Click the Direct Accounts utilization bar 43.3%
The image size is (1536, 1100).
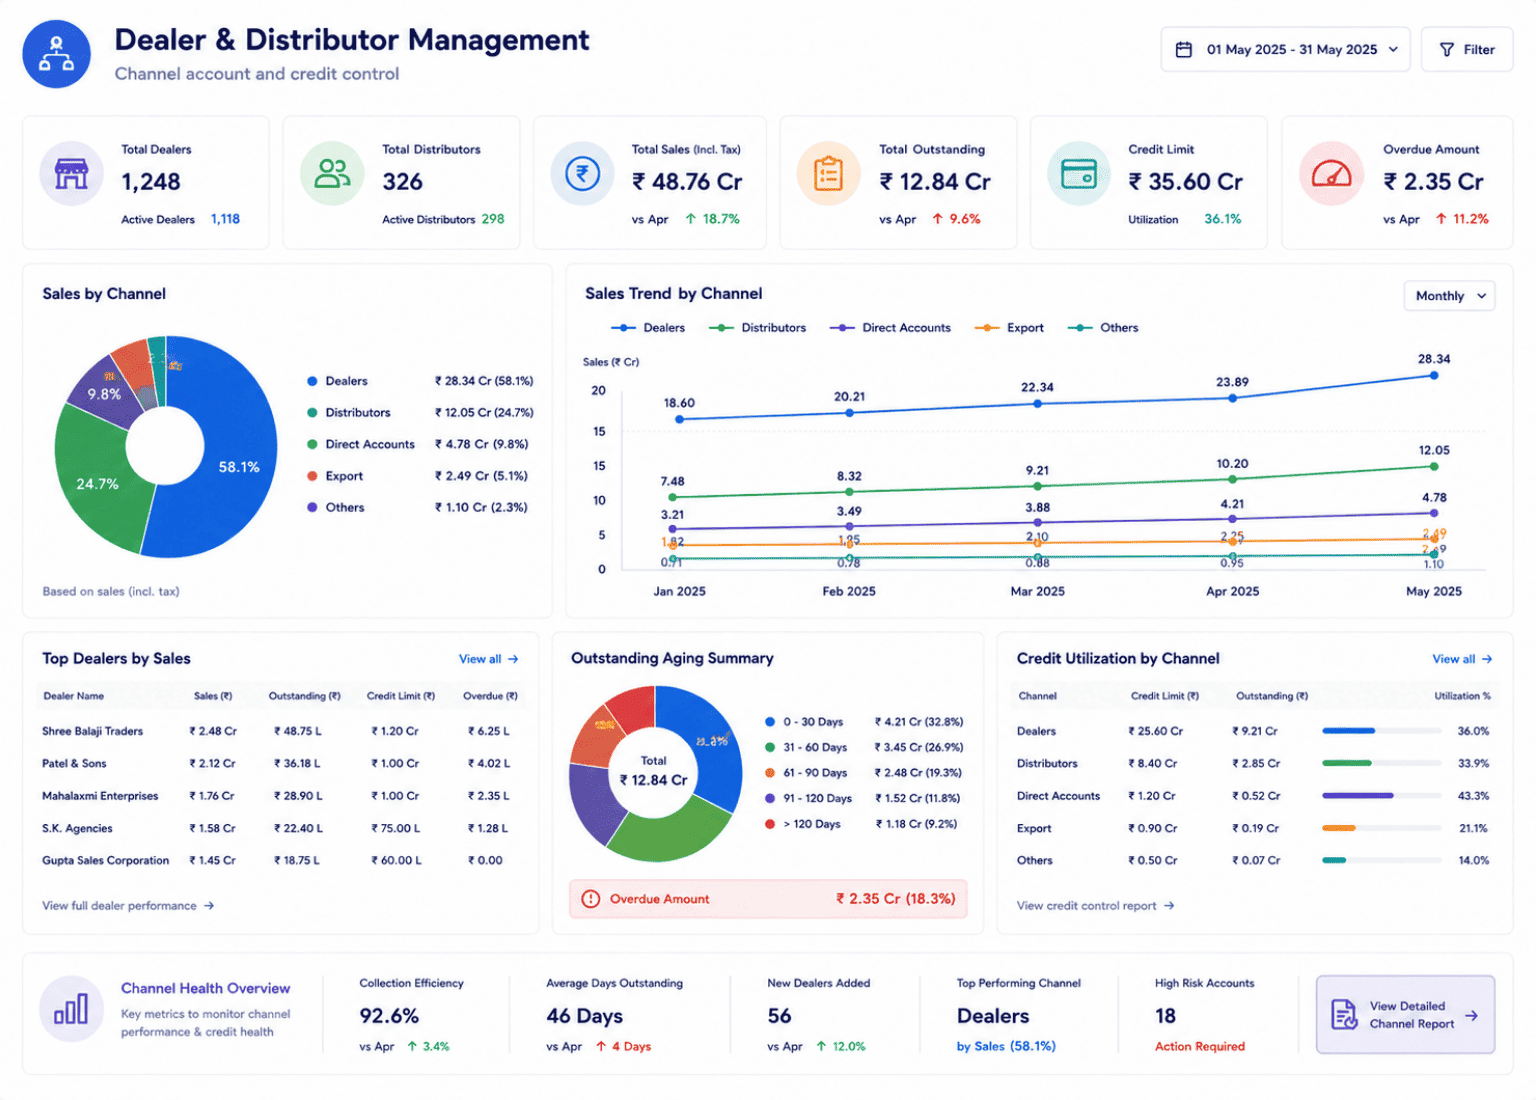tap(1381, 796)
